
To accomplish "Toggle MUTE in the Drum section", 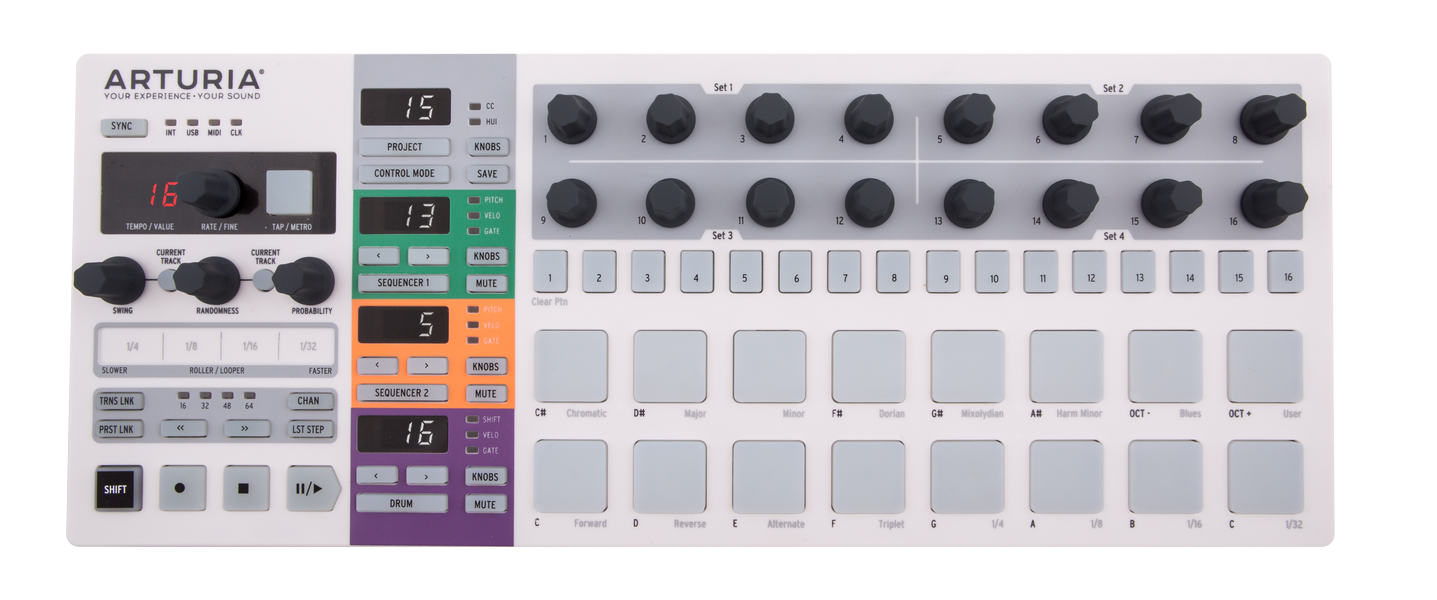I will 486,504.
